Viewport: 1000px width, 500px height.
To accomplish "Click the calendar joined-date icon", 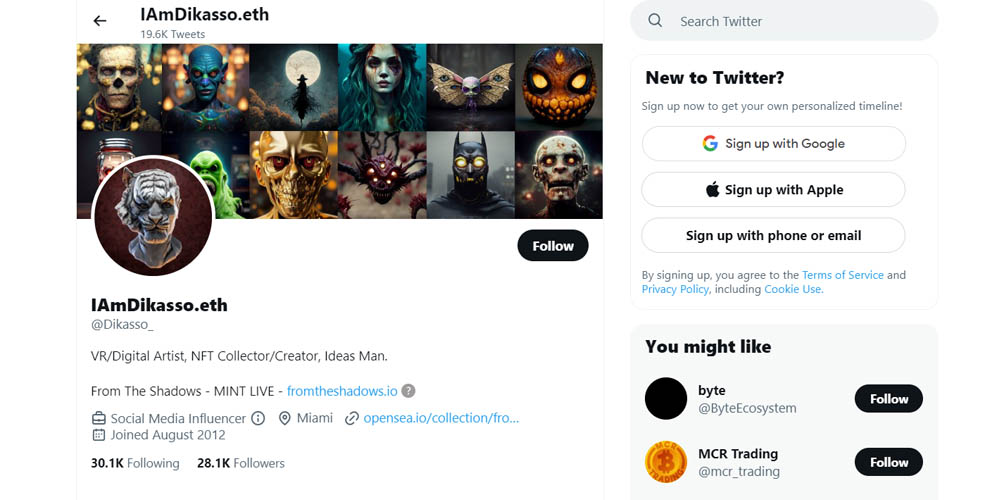I will [99, 435].
